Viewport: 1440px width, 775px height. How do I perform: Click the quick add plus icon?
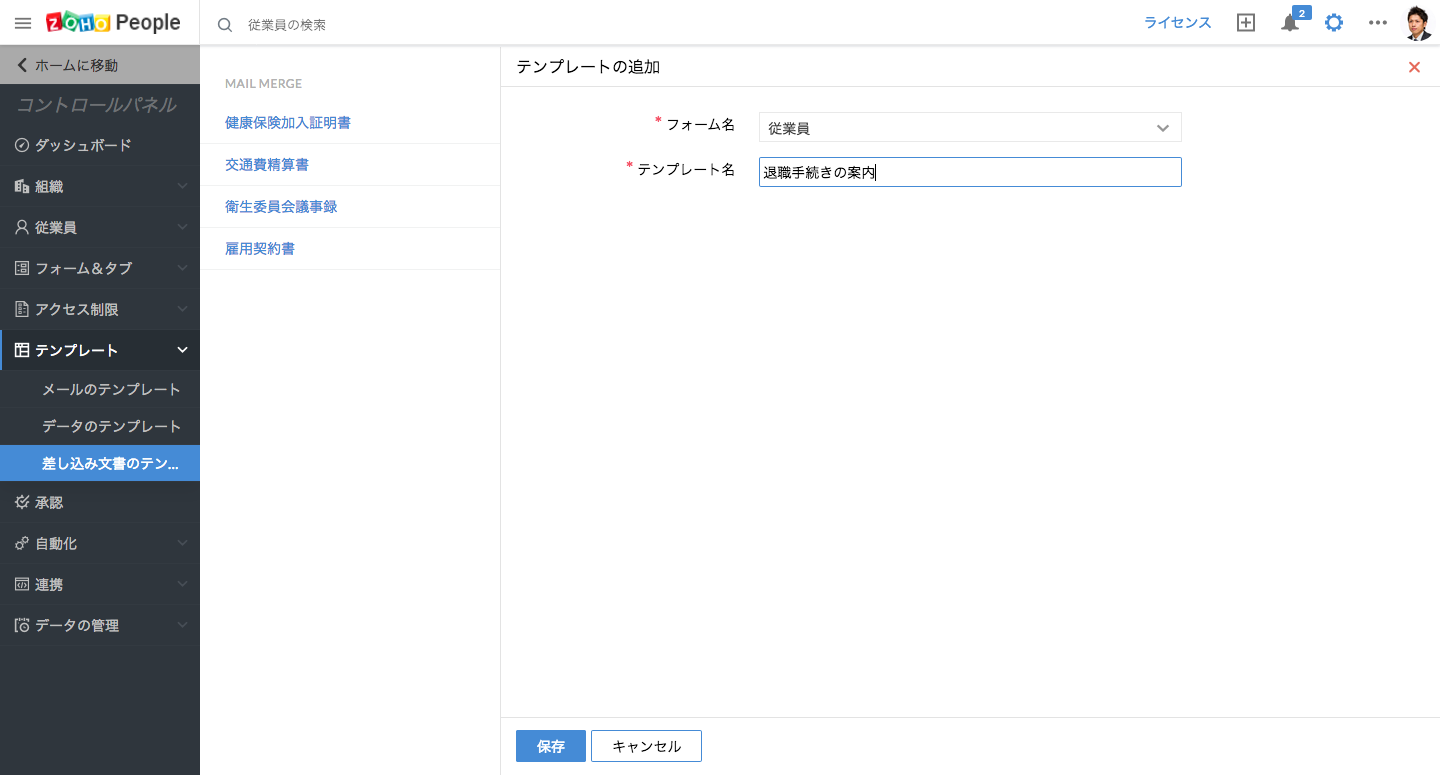point(1246,23)
